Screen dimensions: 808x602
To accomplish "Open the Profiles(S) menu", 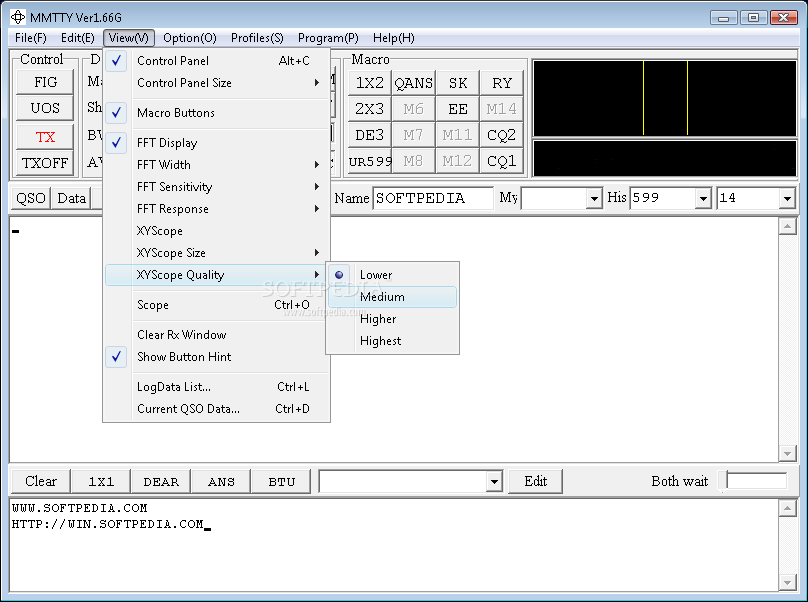I will 257,38.
